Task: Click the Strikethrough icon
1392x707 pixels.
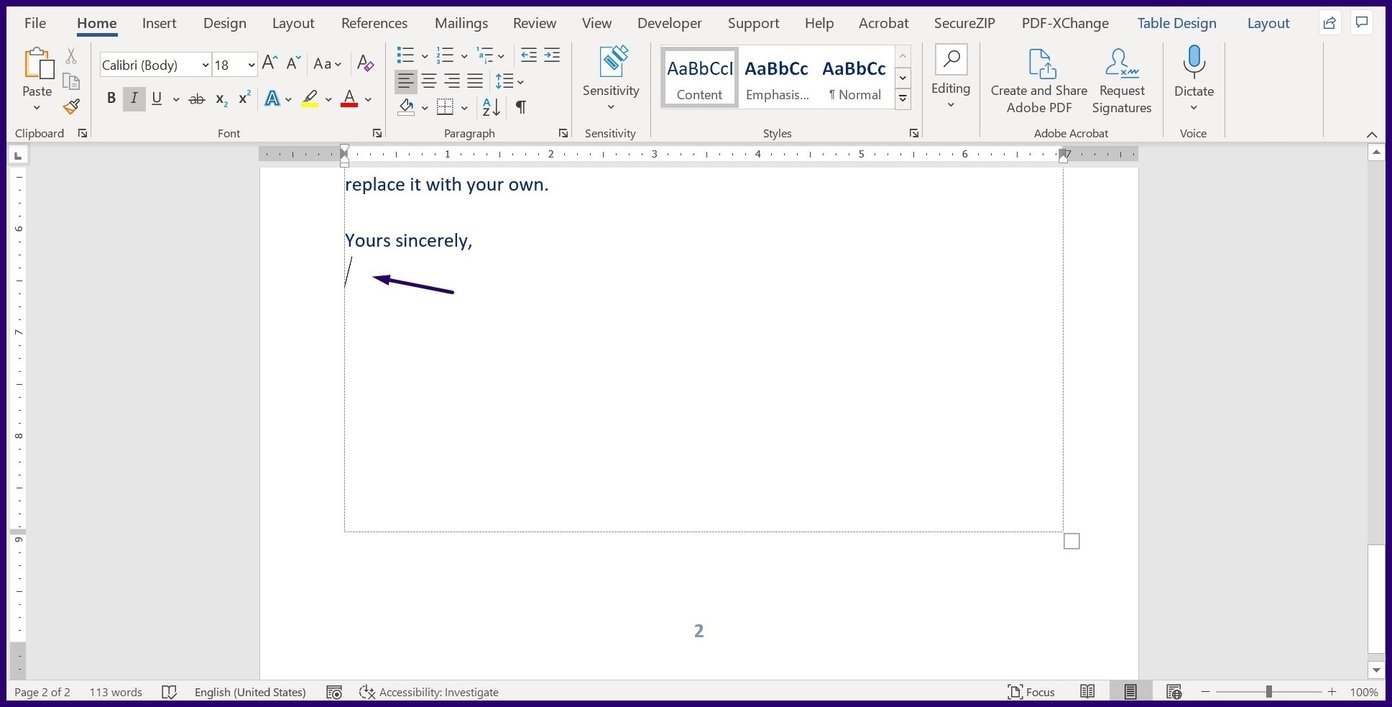Action: pyautogui.click(x=196, y=98)
